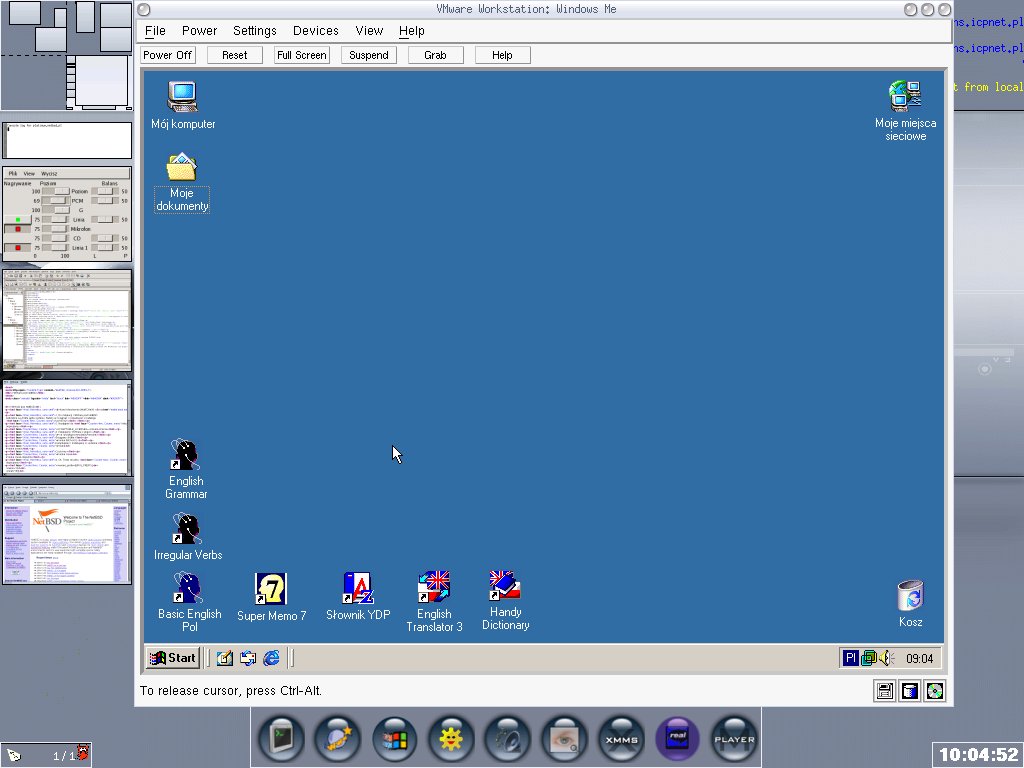The width and height of the screenshot is (1024, 768).
Task: Open Moje miejsca sieciowe network icon
Action: tap(905, 111)
